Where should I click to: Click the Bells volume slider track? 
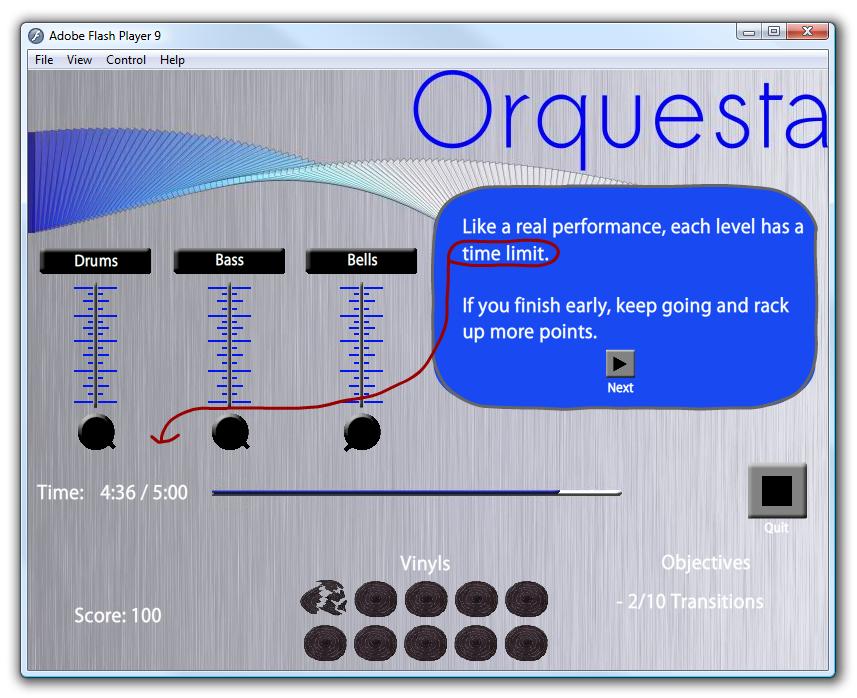tap(361, 345)
